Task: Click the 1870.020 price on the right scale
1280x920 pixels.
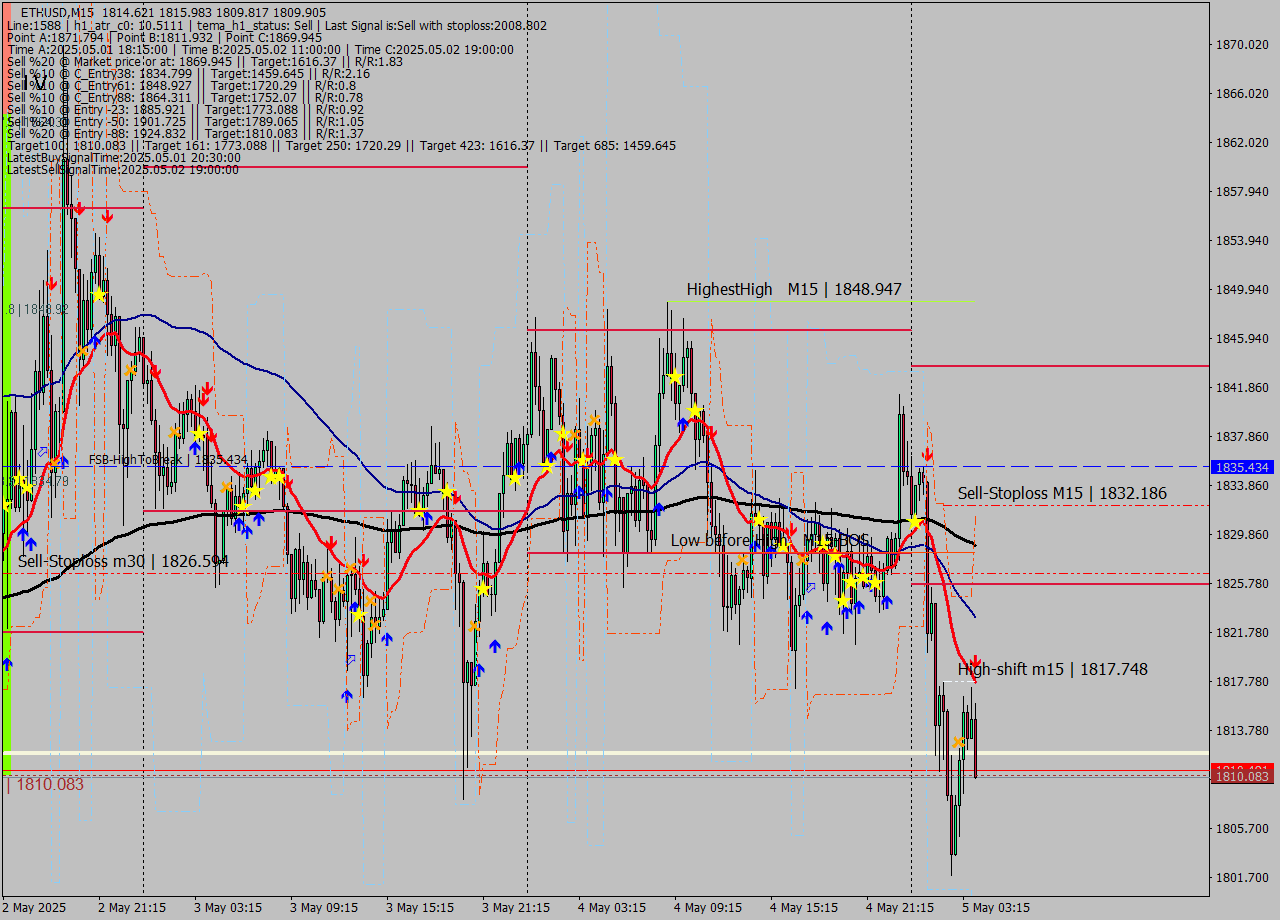Action: [x=1241, y=45]
